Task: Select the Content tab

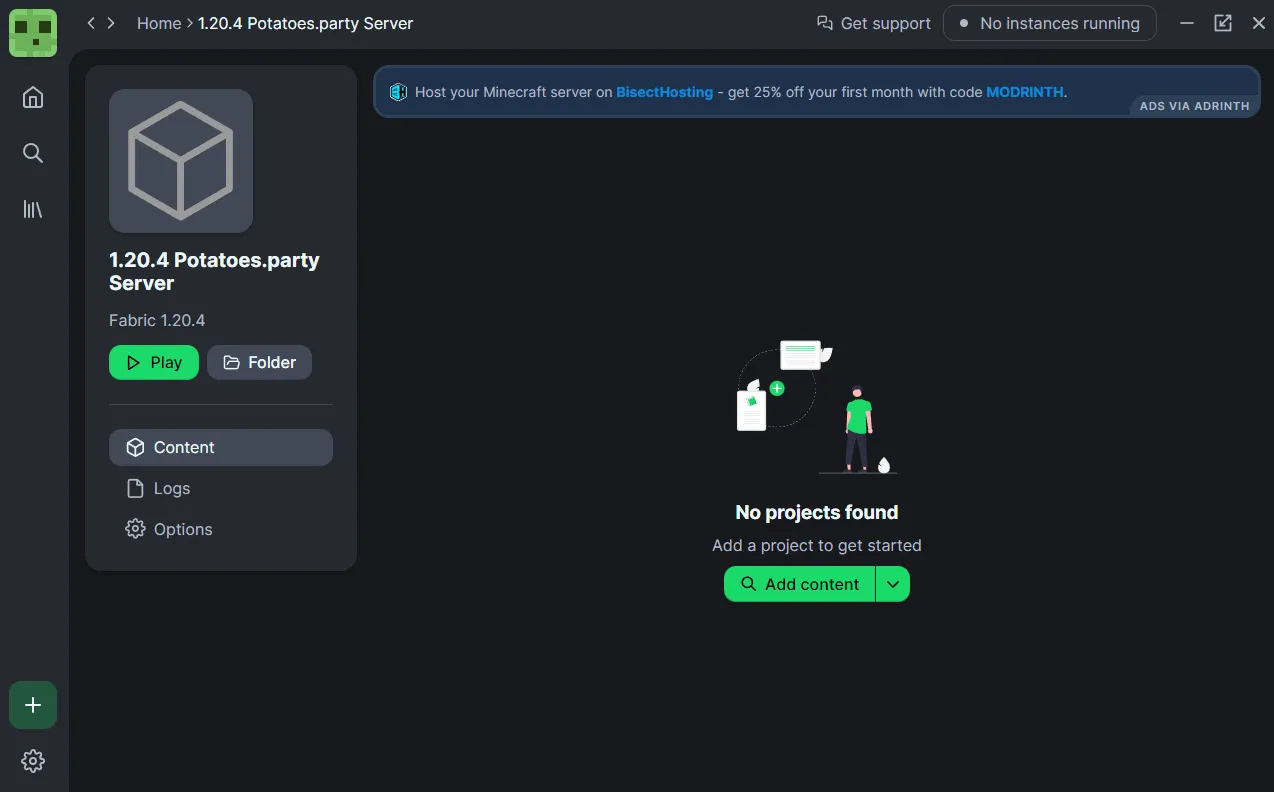Action: 220,447
